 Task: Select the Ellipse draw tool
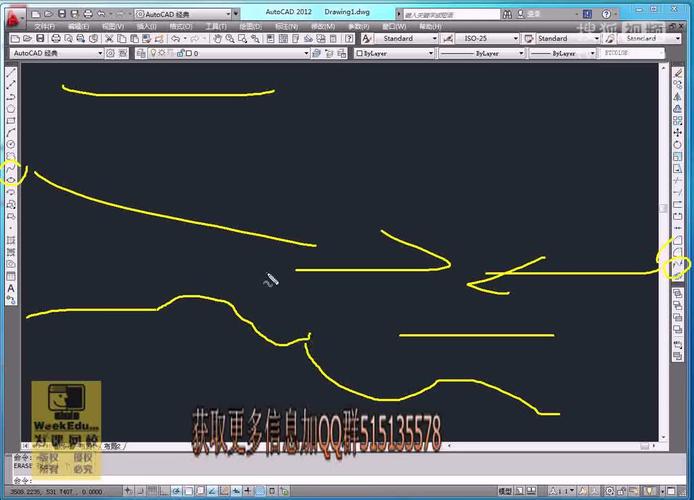click(11, 181)
